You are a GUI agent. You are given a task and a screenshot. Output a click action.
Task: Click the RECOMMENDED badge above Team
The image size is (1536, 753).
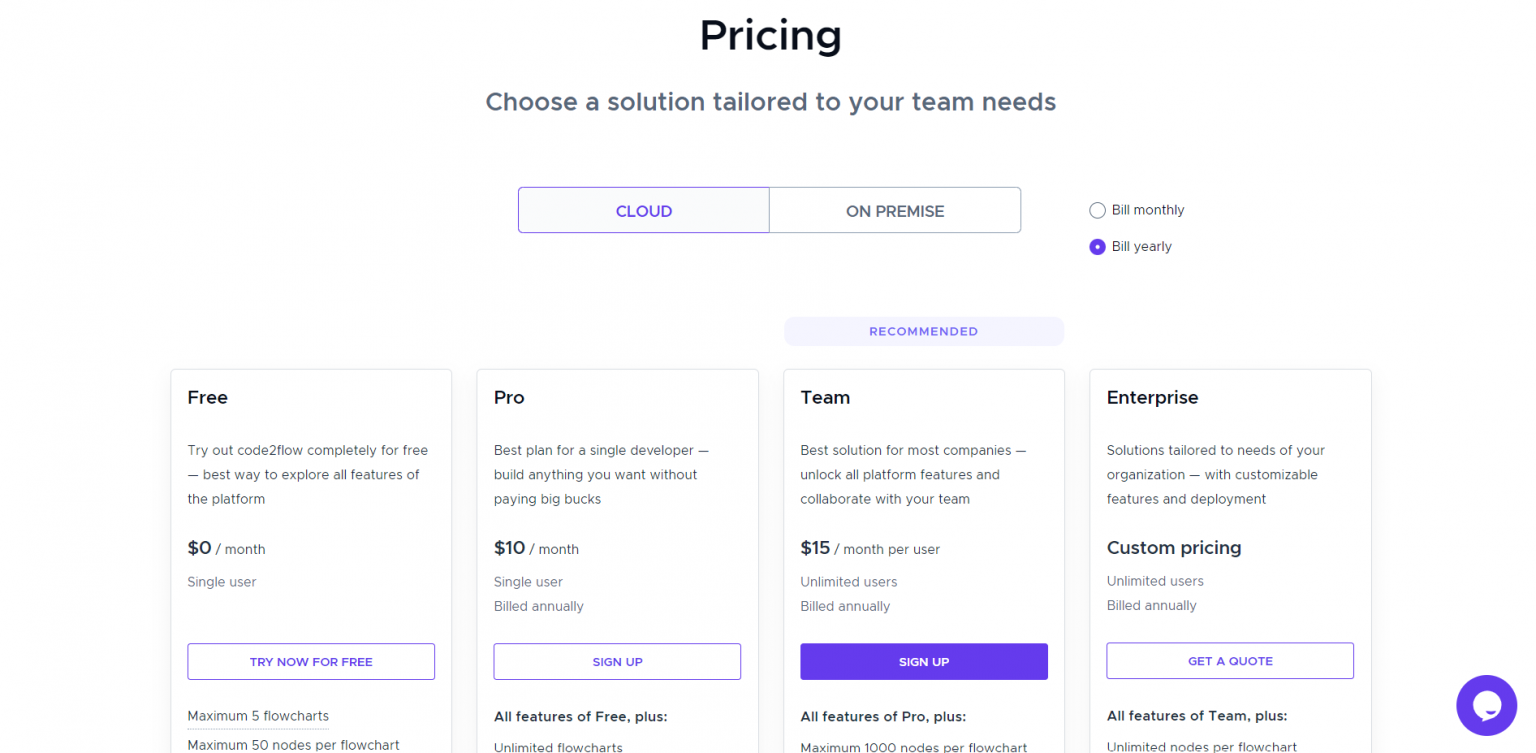tap(923, 331)
